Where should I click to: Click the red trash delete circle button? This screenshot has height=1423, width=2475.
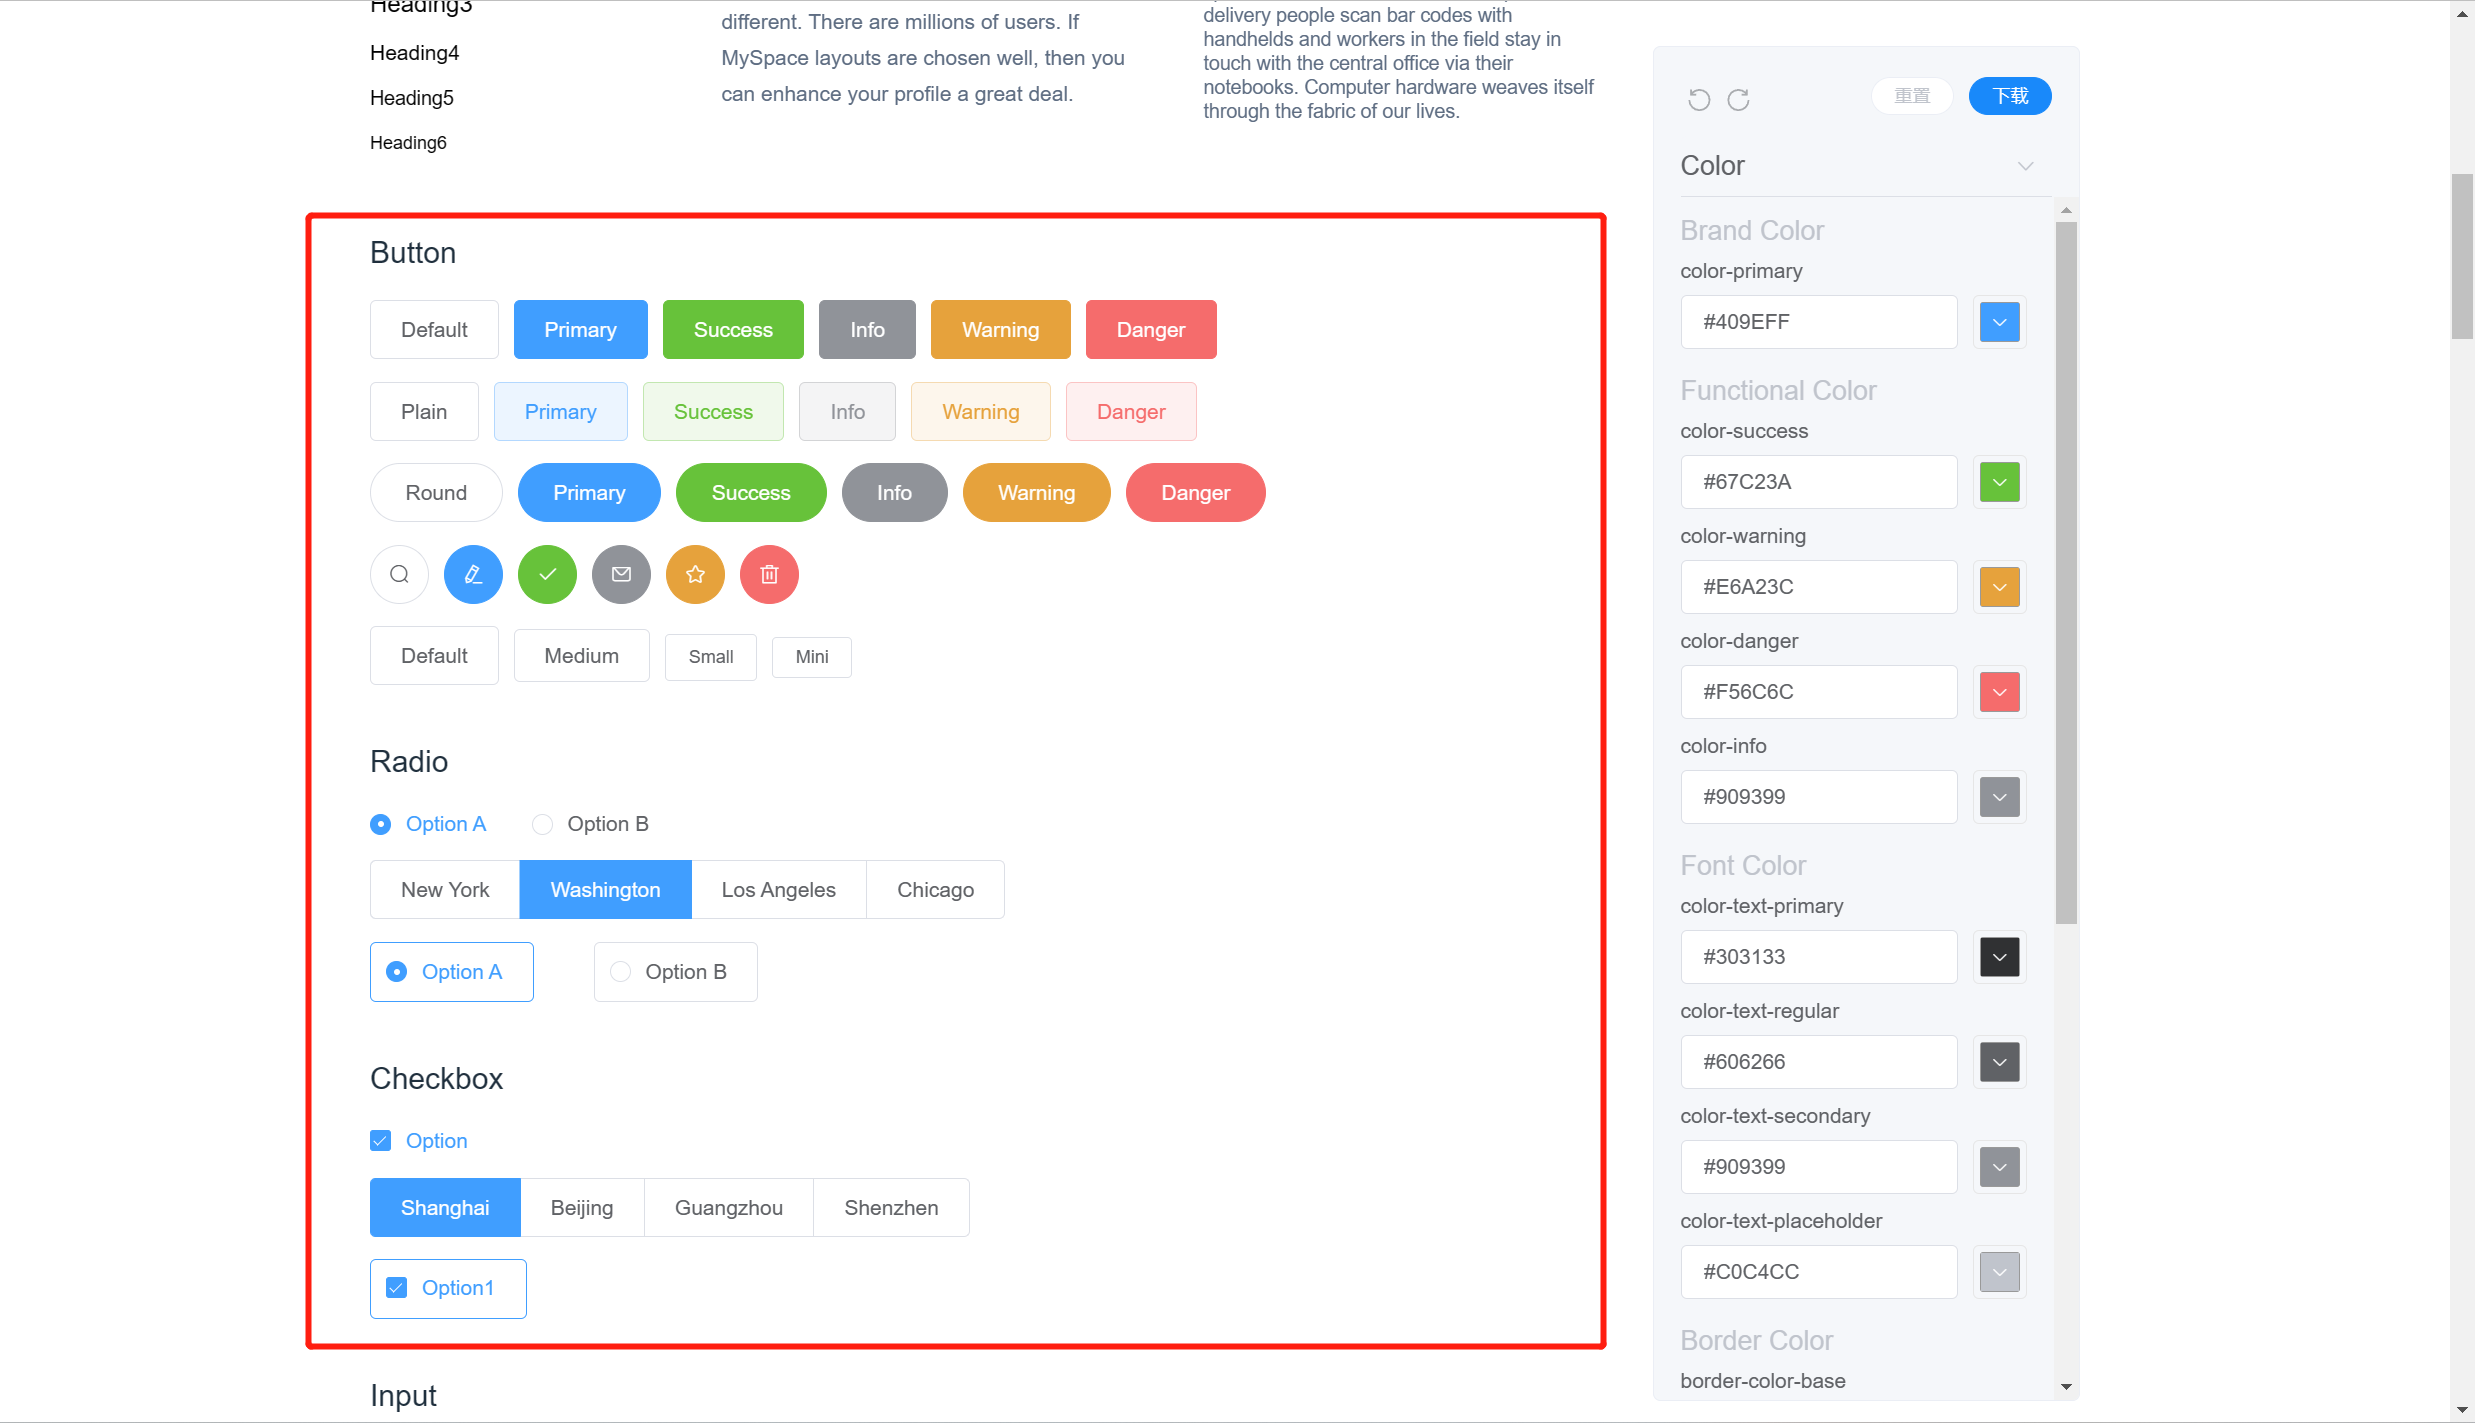pyautogui.click(x=769, y=574)
